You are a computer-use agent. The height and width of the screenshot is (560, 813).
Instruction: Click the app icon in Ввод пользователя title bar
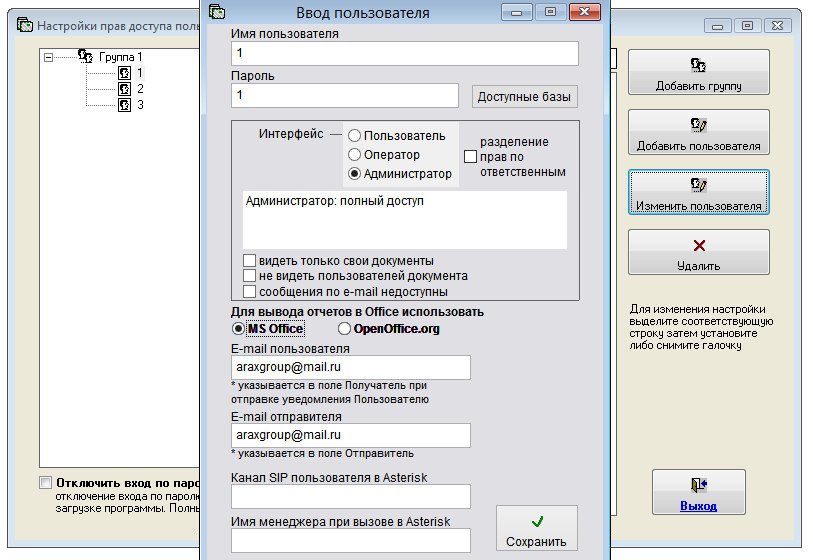tap(217, 11)
